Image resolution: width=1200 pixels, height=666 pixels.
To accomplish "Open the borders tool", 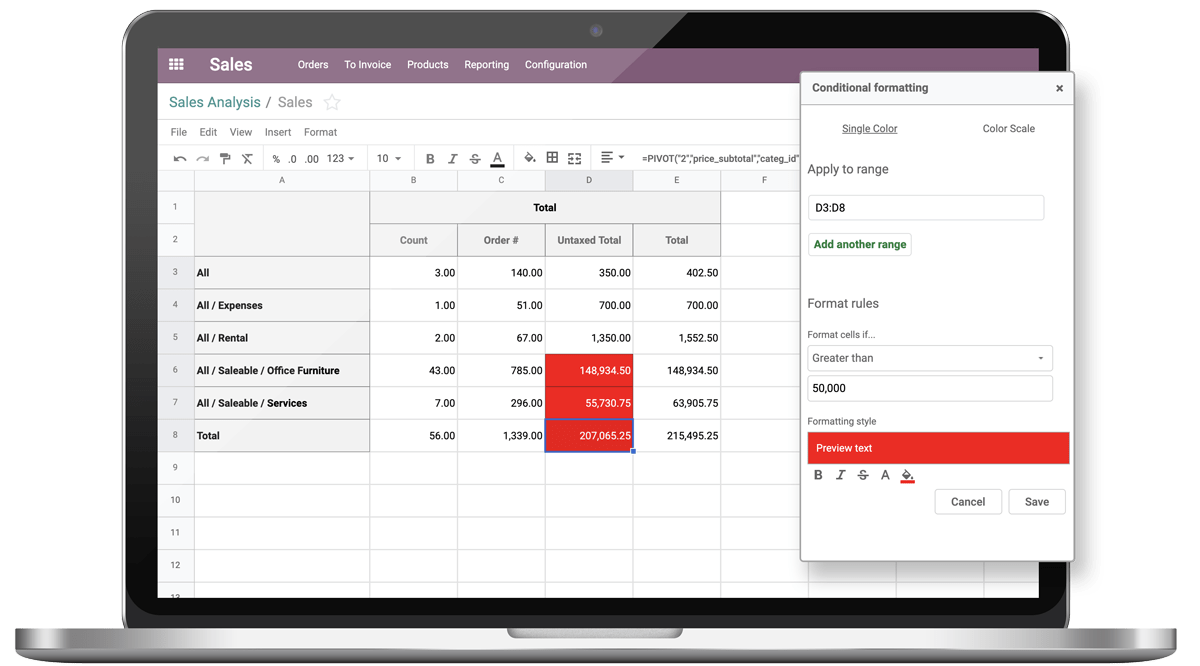I will pyautogui.click(x=551, y=157).
